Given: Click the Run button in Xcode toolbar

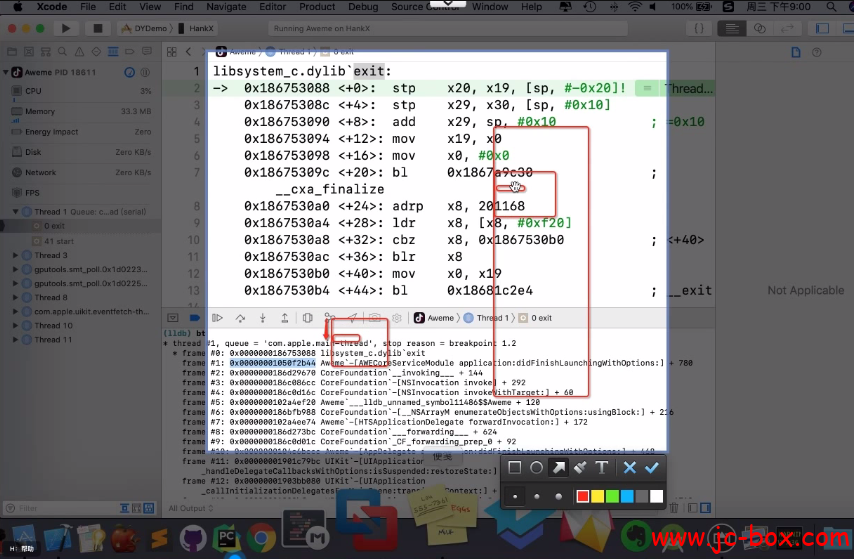Looking at the screenshot, I should (x=65, y=28).
